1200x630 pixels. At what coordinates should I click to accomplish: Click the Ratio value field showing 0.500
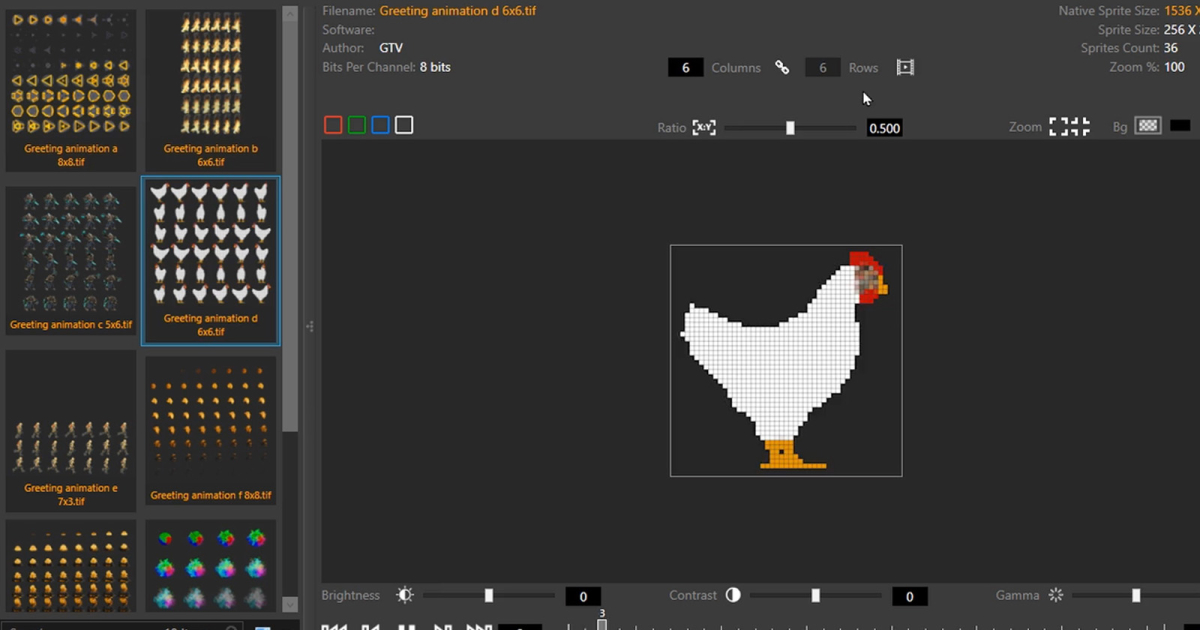pyautogui.click(x=884, y=128)
